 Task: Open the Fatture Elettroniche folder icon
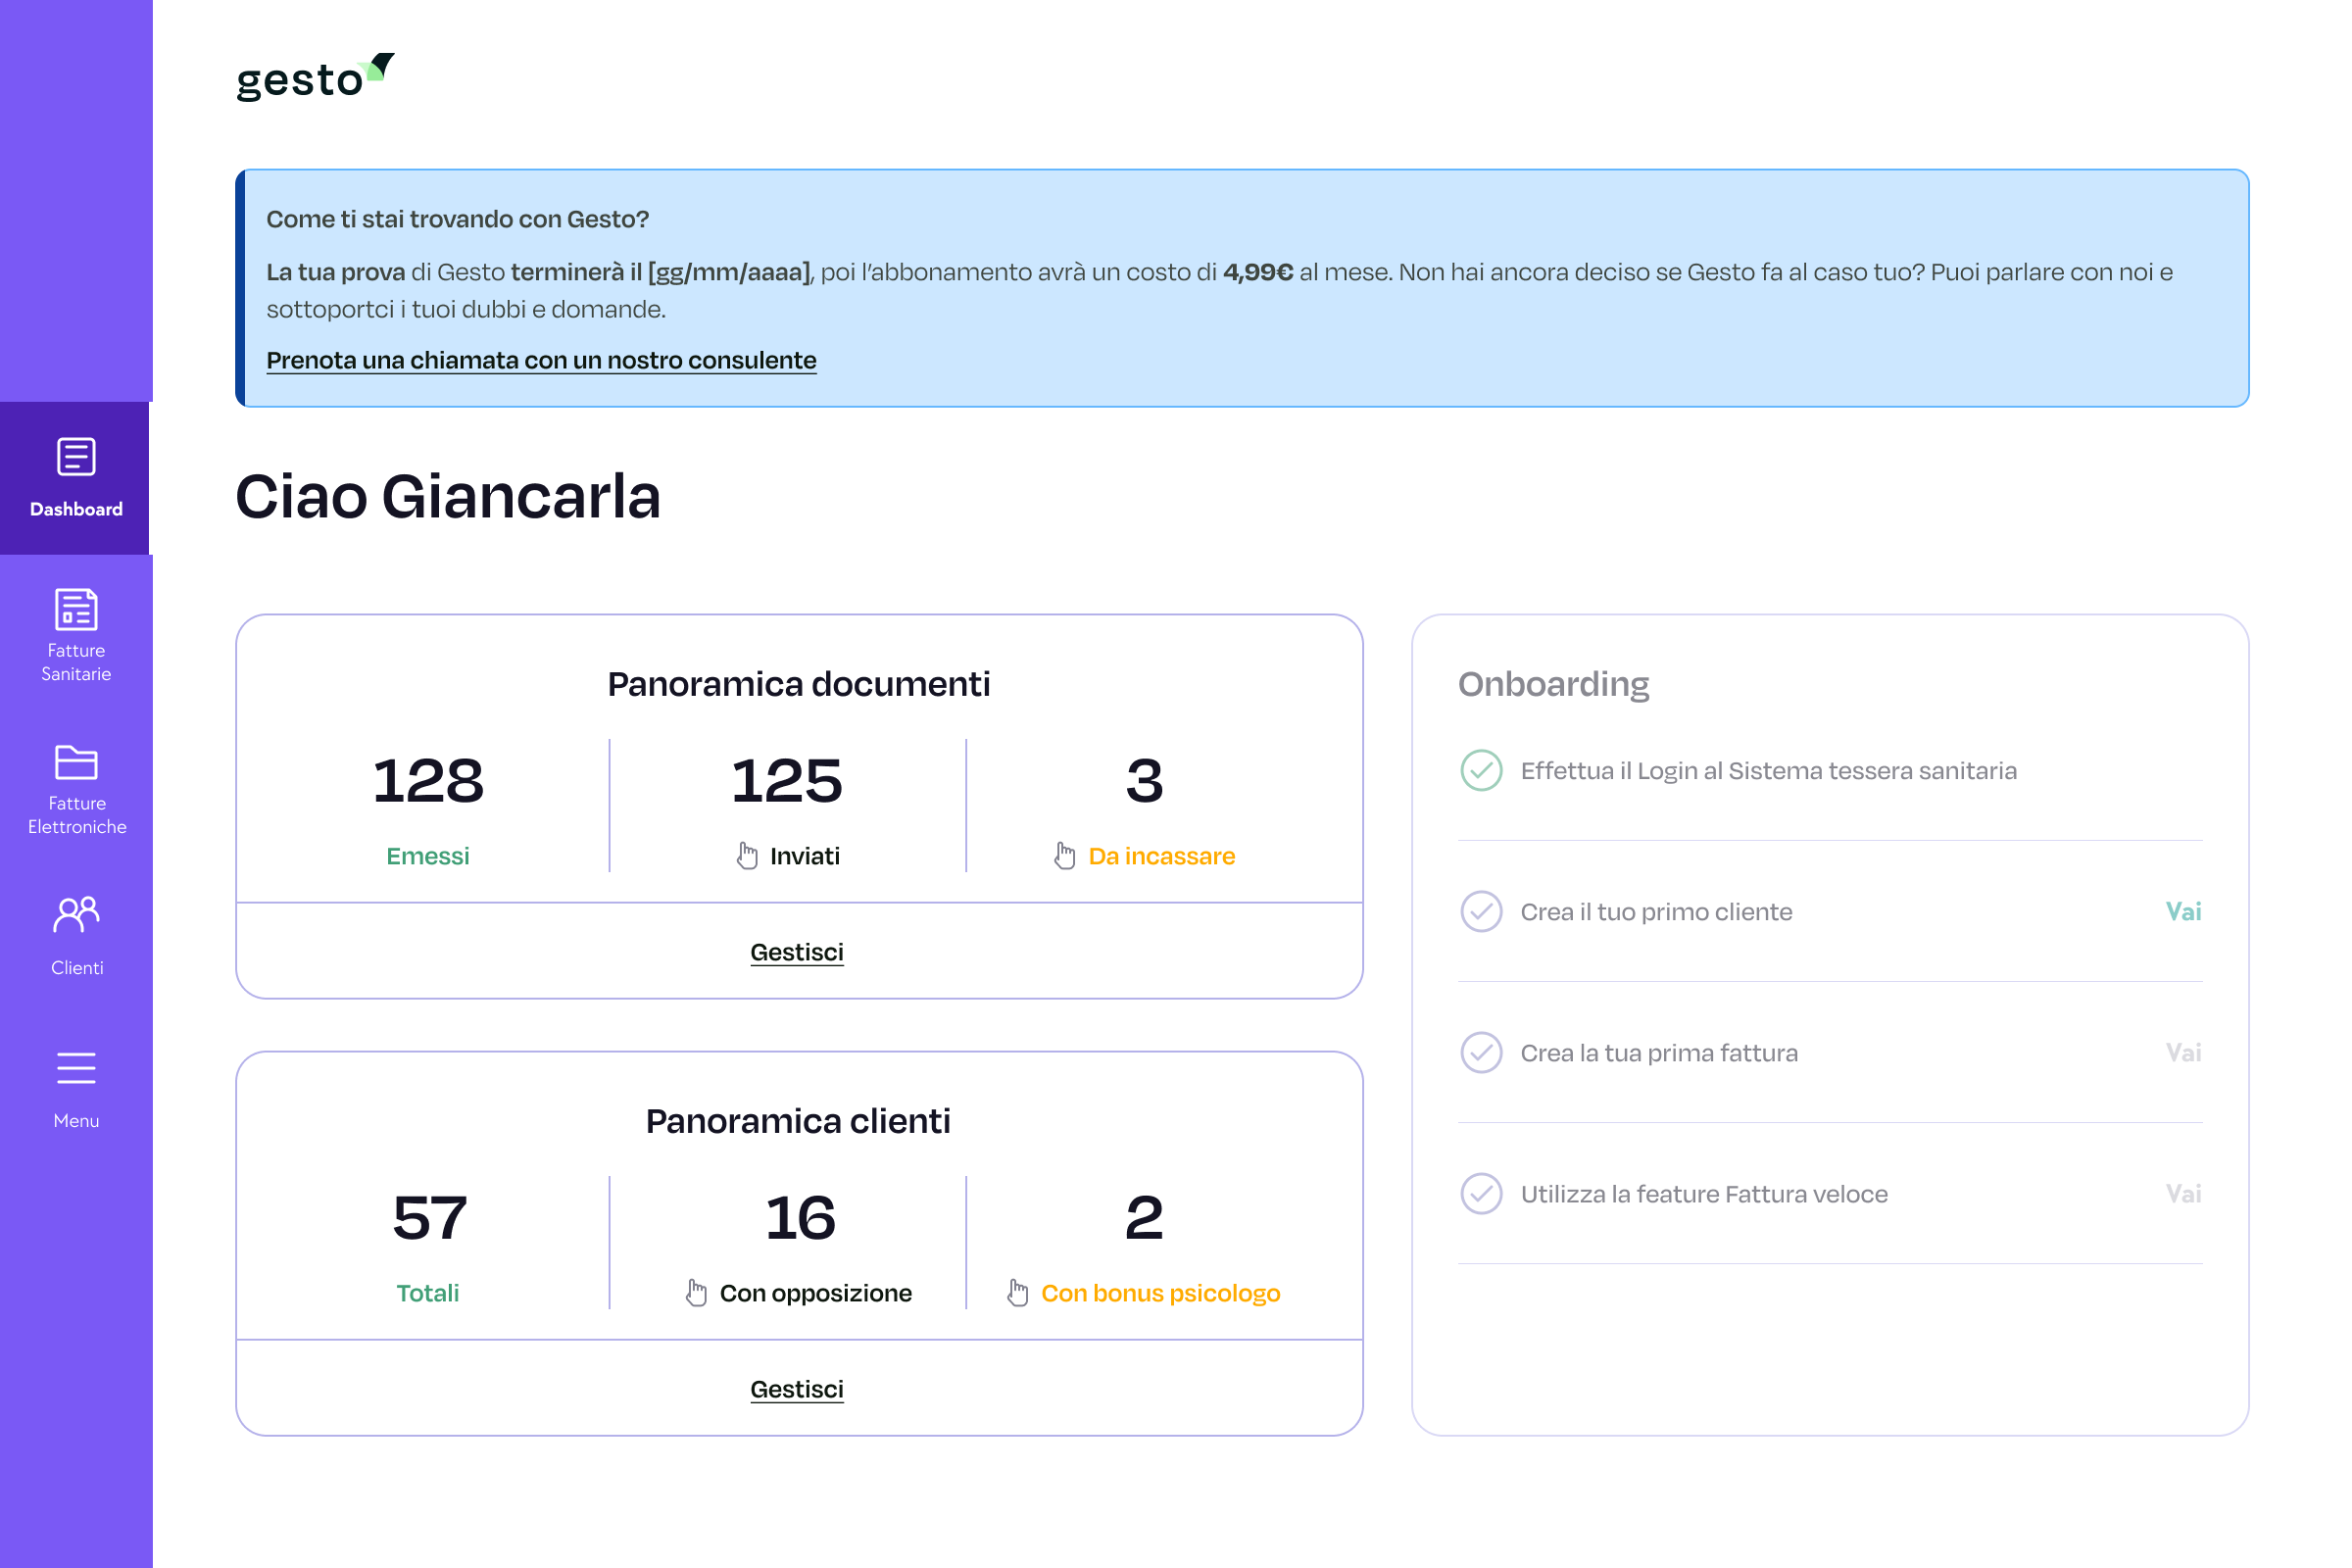tap(76, 763)
